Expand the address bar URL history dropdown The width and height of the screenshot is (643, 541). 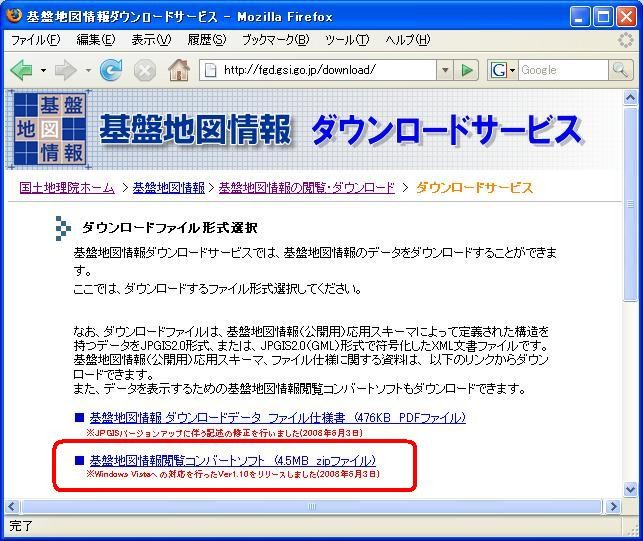click(x=445, y=70)
